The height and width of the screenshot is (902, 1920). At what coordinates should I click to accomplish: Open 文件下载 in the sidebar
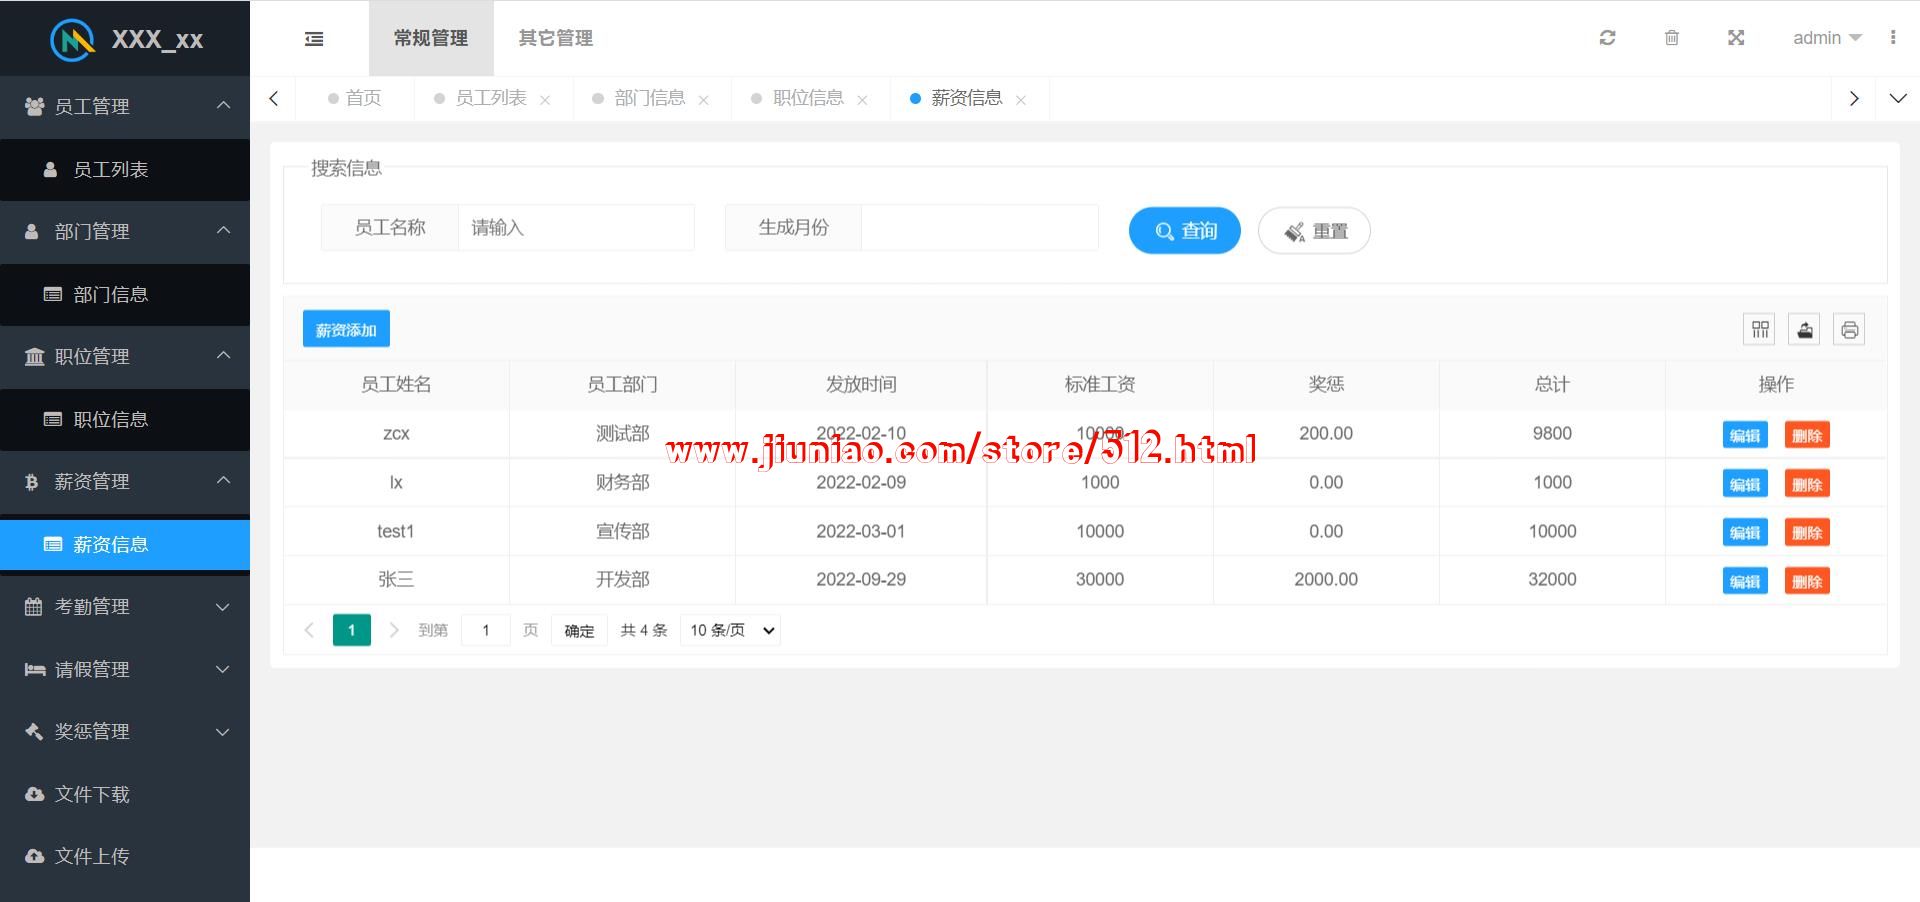coord(125,794)
